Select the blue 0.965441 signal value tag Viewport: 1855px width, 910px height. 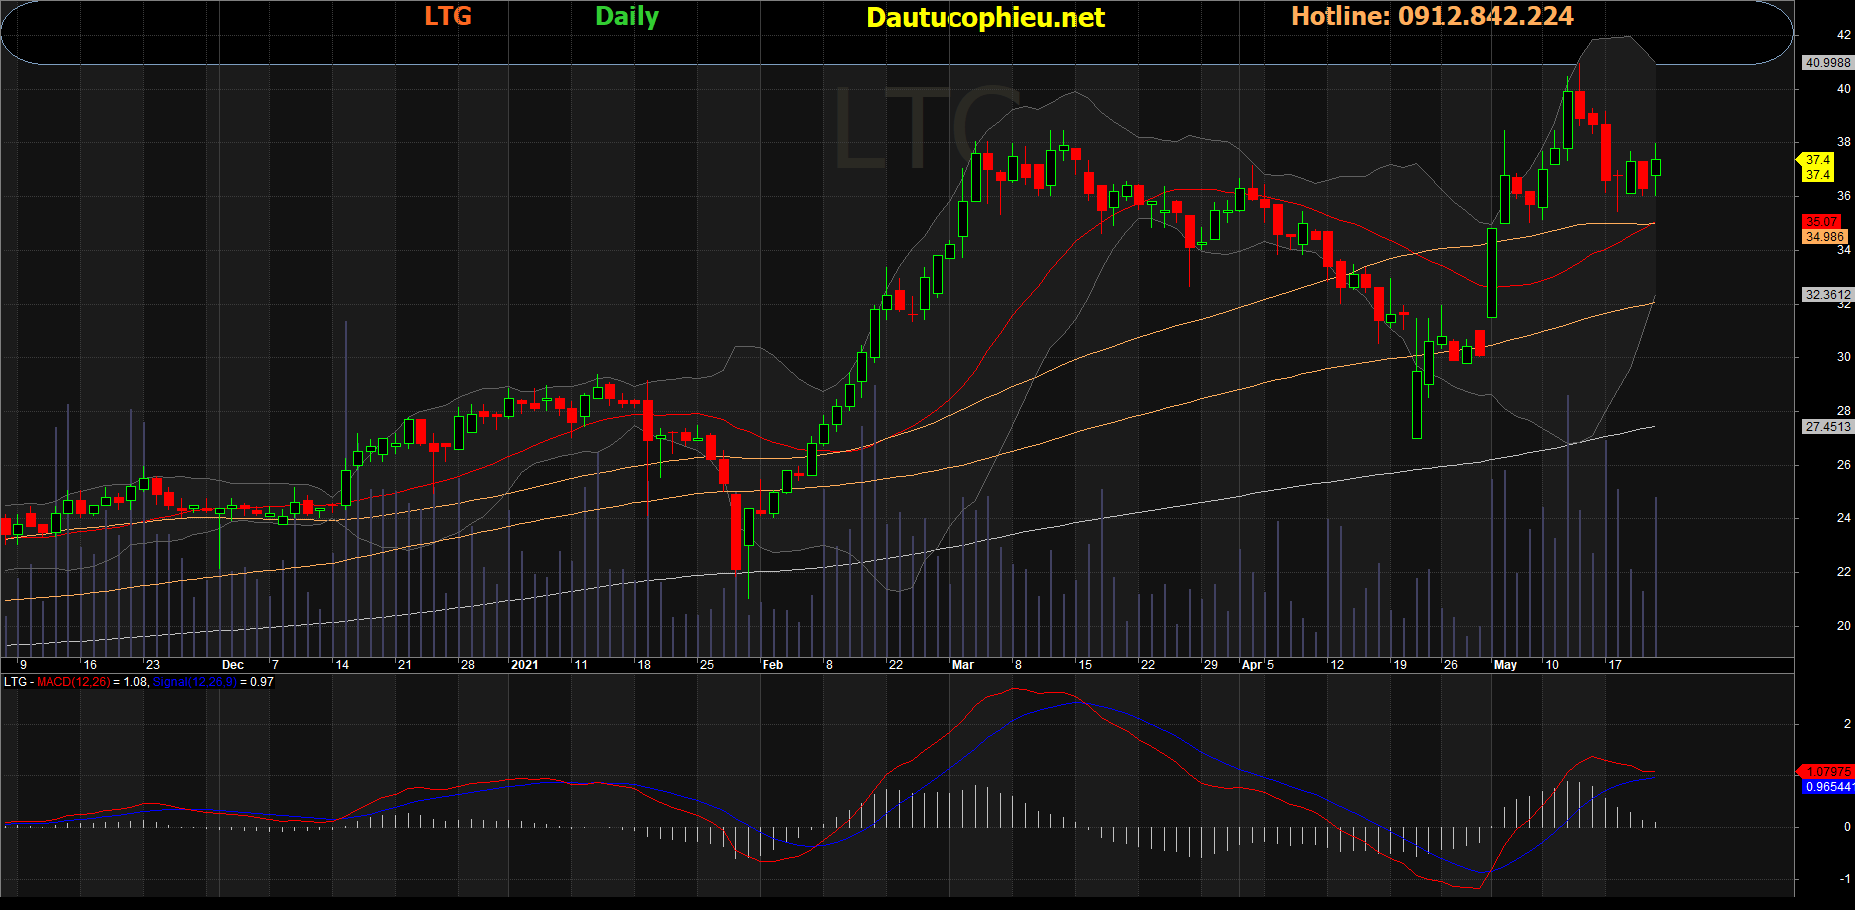tap(1829, 787)
